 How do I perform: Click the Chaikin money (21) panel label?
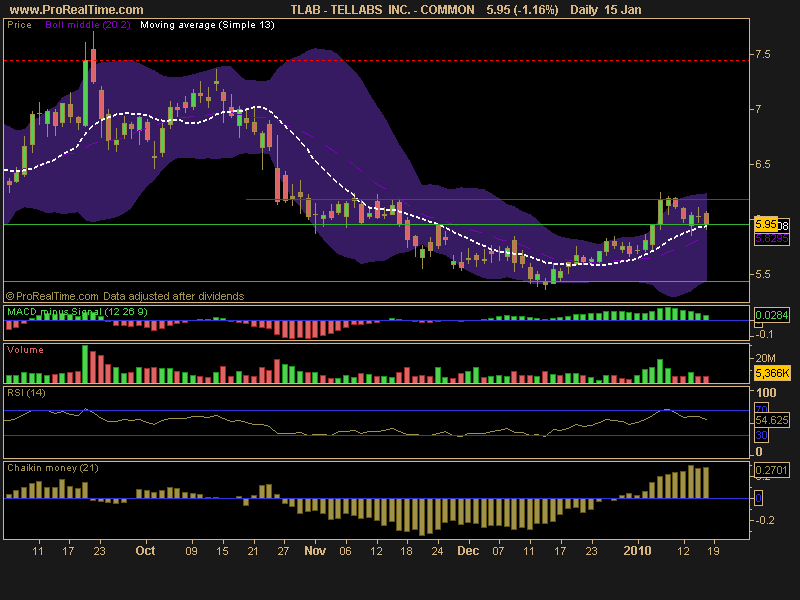coord(53,468)
